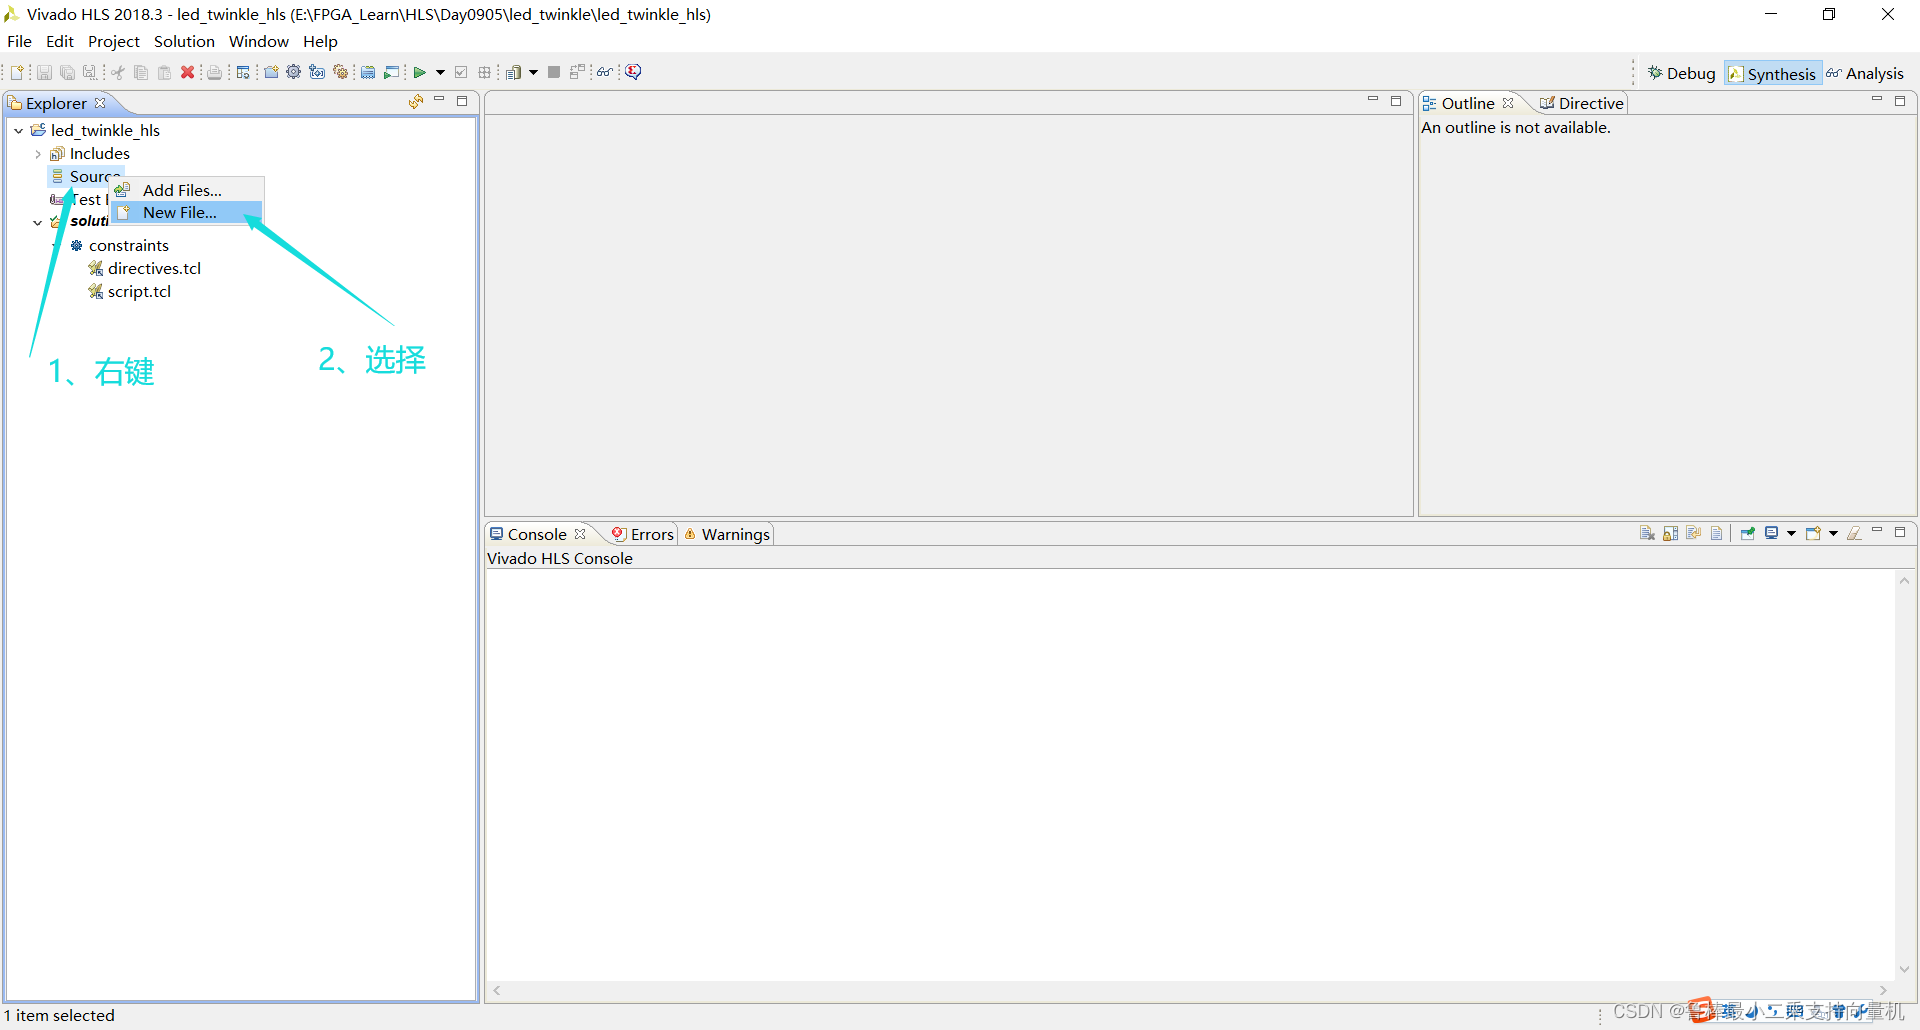Open Solution Settings orange gear icon
The image size is (1920, 1030).
pos(340,72)
